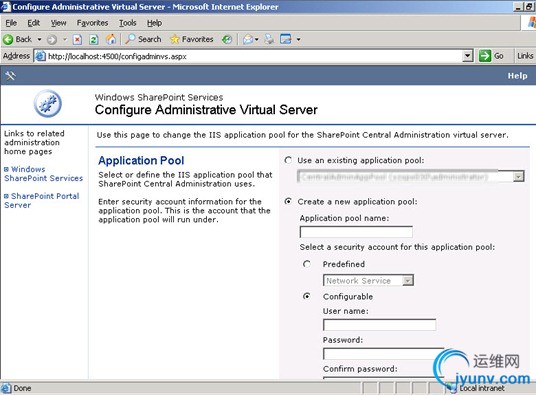Open the Favorites menu
Screen dimensions: 536x395
pos(92,23)
